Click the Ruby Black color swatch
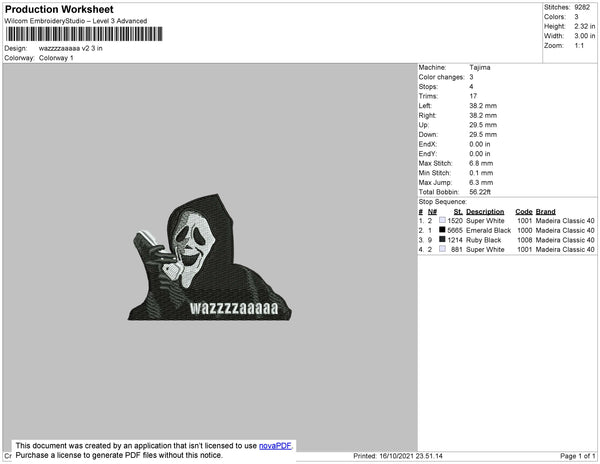The width and height of the screenshot is (600, 464). point(442,239)
